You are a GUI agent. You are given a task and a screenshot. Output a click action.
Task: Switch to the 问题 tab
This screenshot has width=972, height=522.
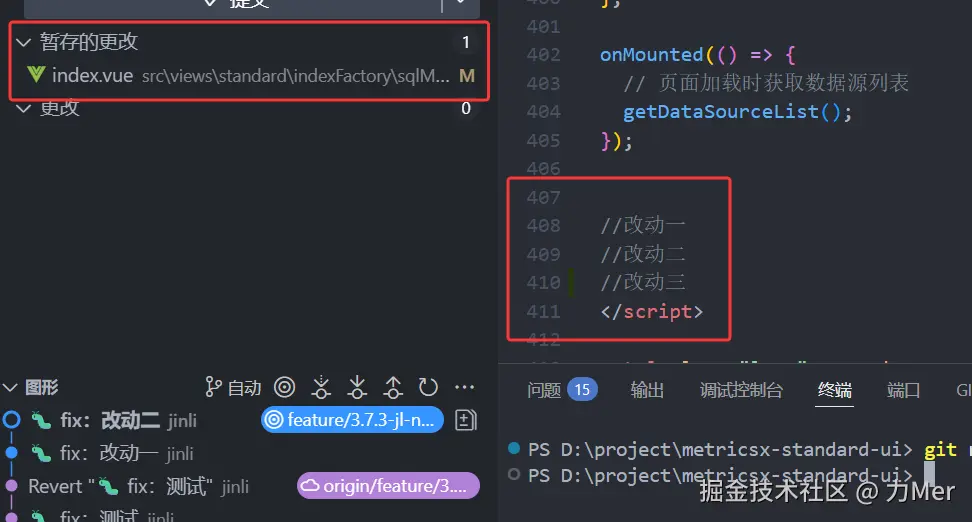point(544,390)
